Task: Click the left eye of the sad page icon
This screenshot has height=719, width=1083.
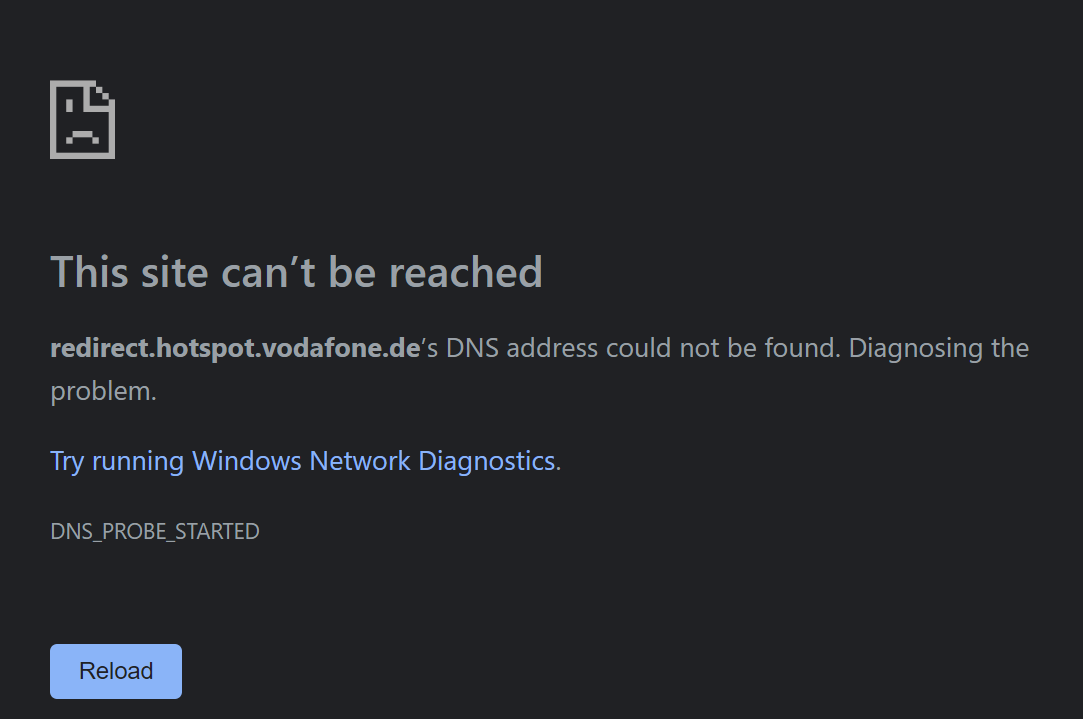Action: click(x=68, y=105)
